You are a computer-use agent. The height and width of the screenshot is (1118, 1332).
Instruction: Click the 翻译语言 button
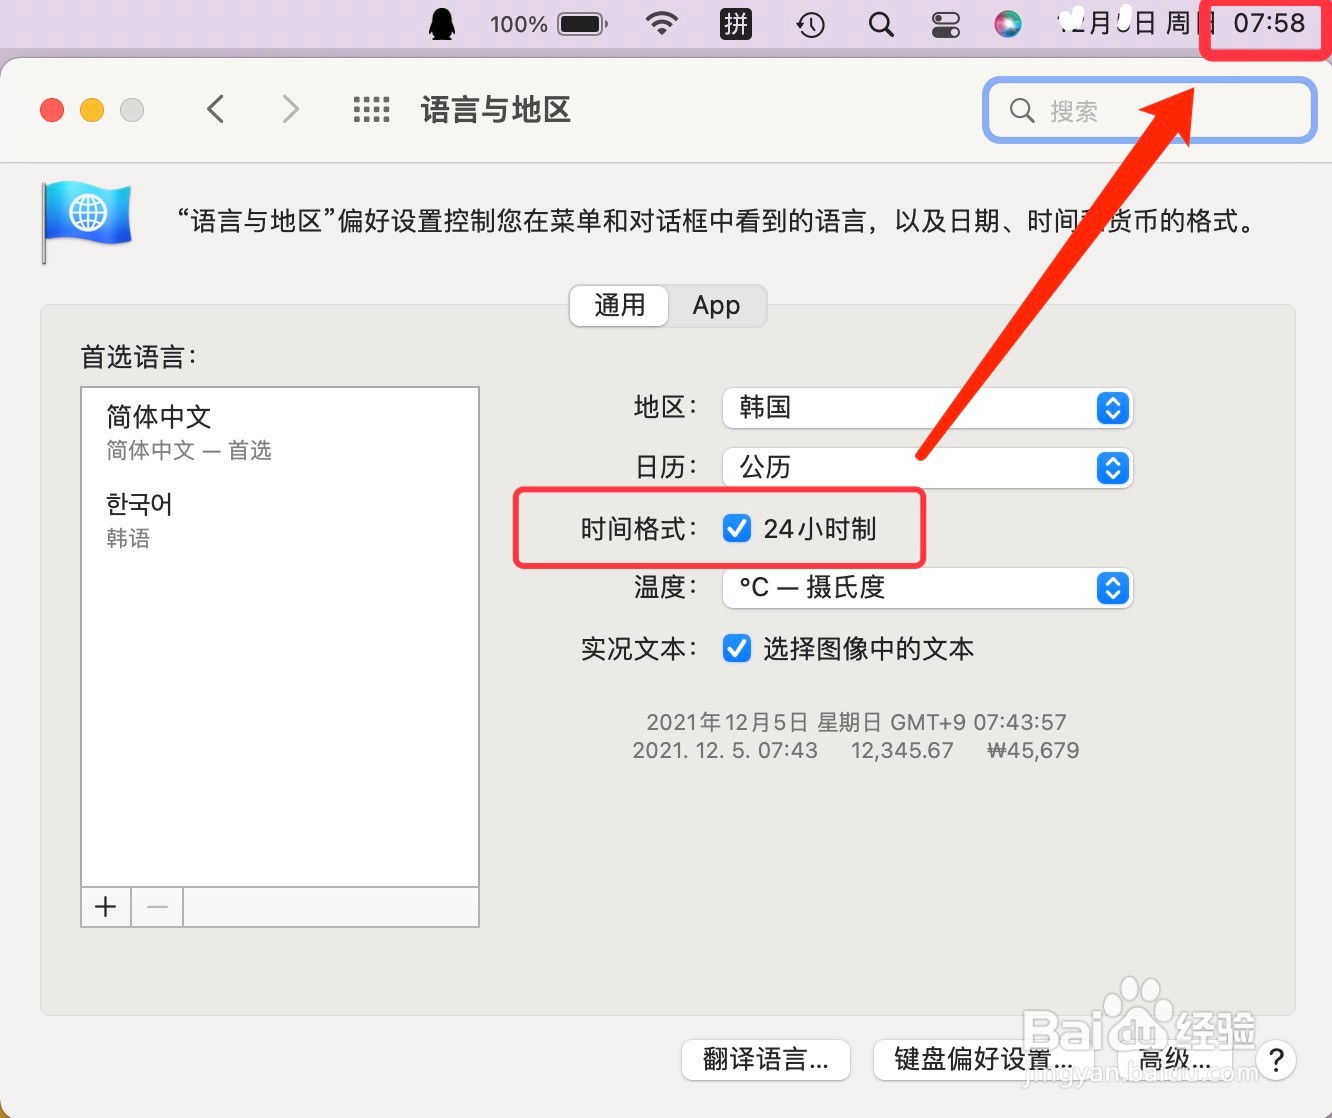click(x=765, y=1060)
